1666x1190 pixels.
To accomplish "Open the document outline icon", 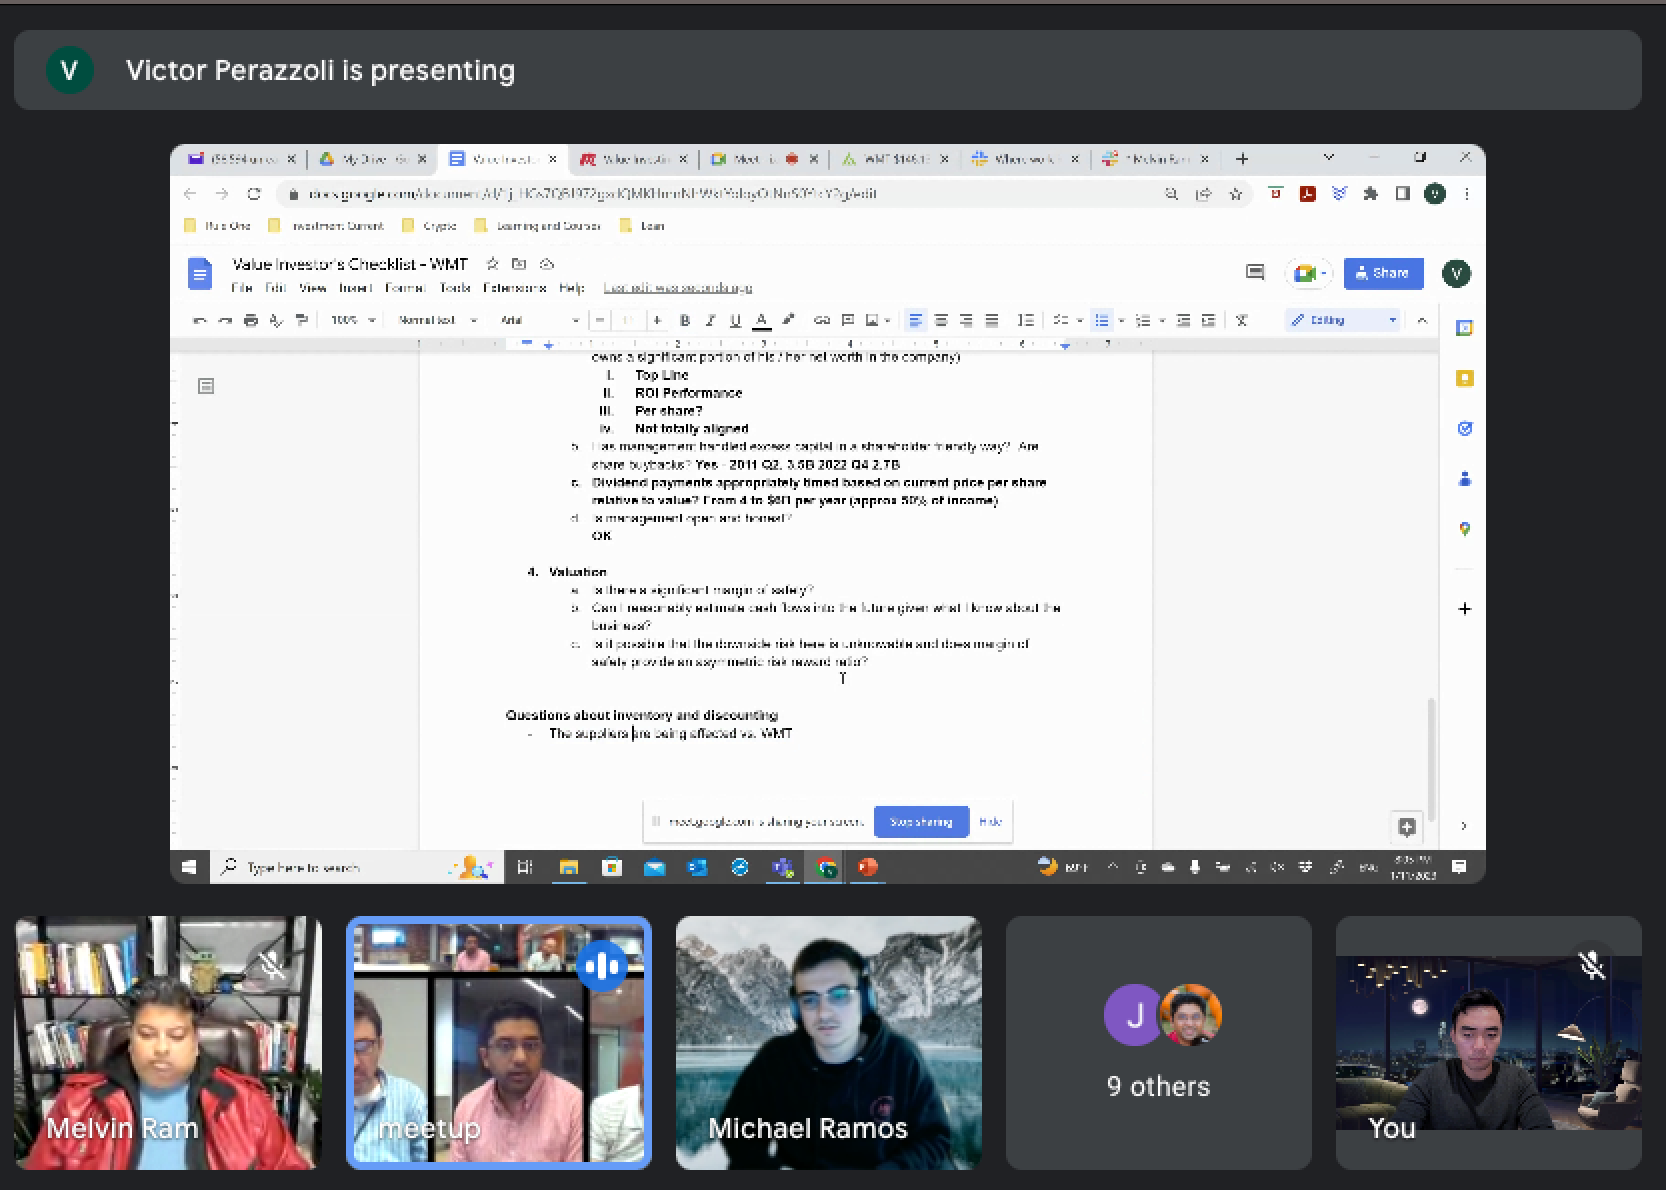I will pos(206,386).
